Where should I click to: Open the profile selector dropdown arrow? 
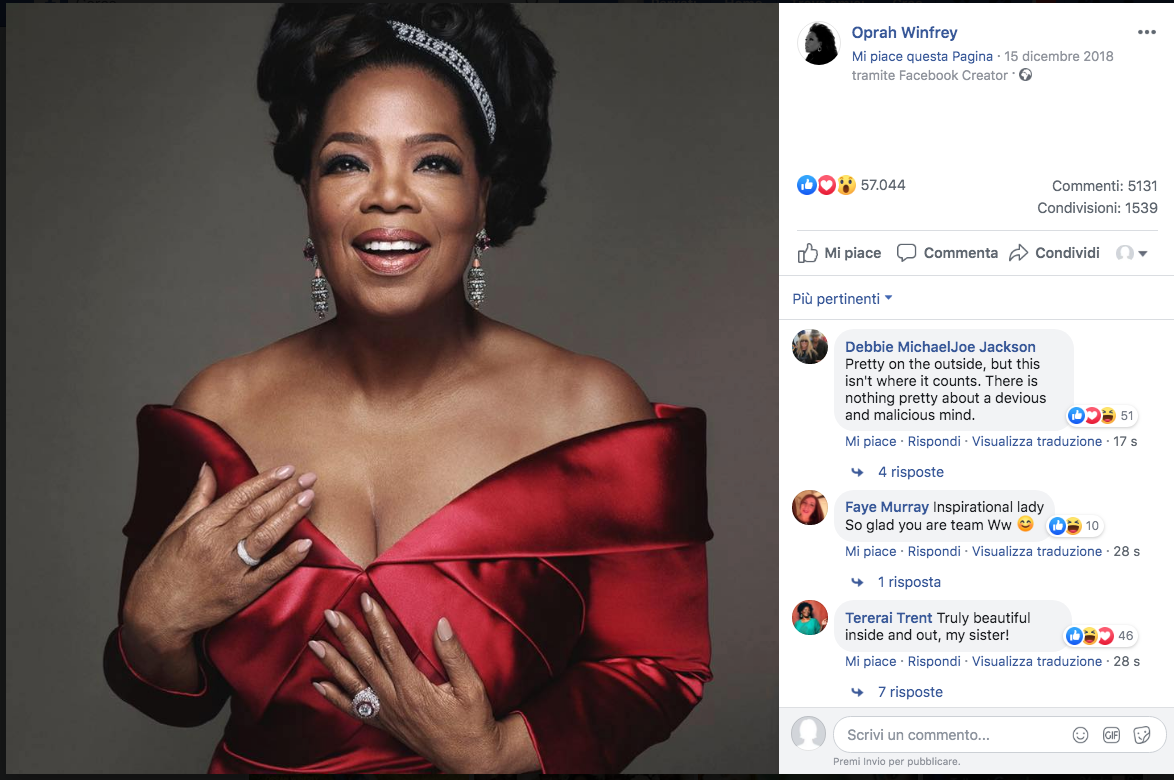tap(1132, 253)
